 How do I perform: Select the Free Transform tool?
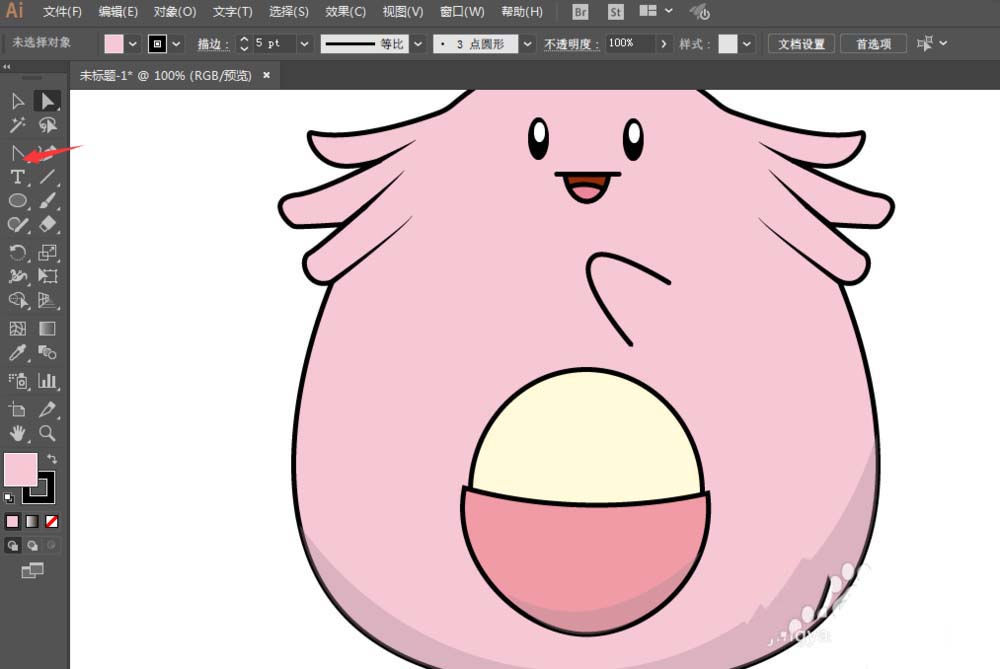[x=48, y=276]
